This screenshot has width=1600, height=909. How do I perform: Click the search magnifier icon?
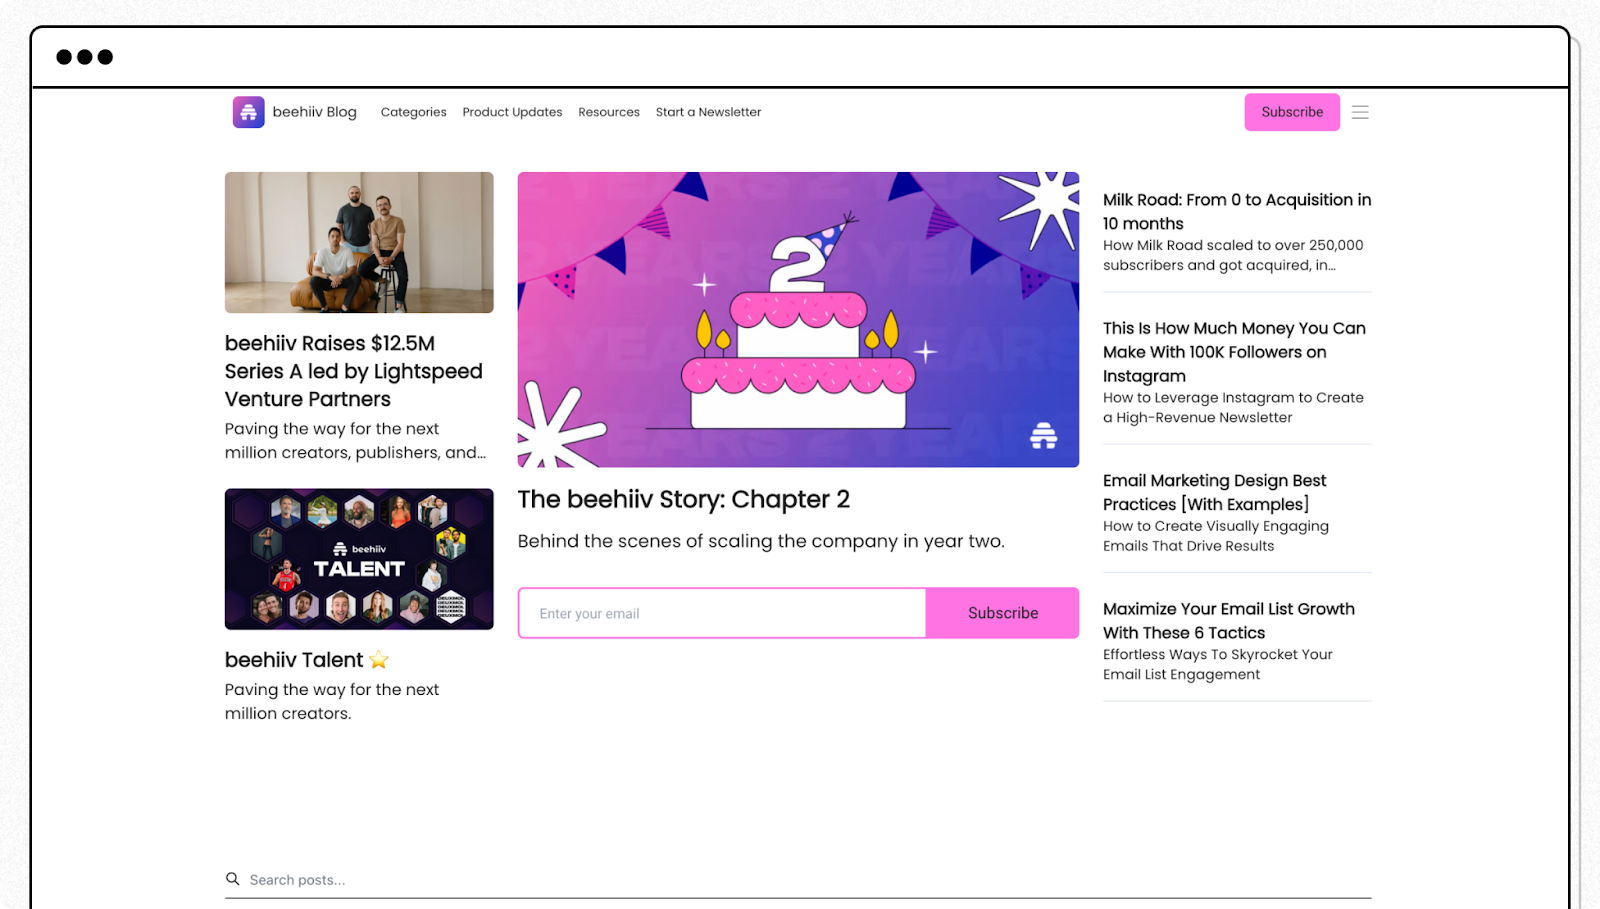(x=232, y=879)
